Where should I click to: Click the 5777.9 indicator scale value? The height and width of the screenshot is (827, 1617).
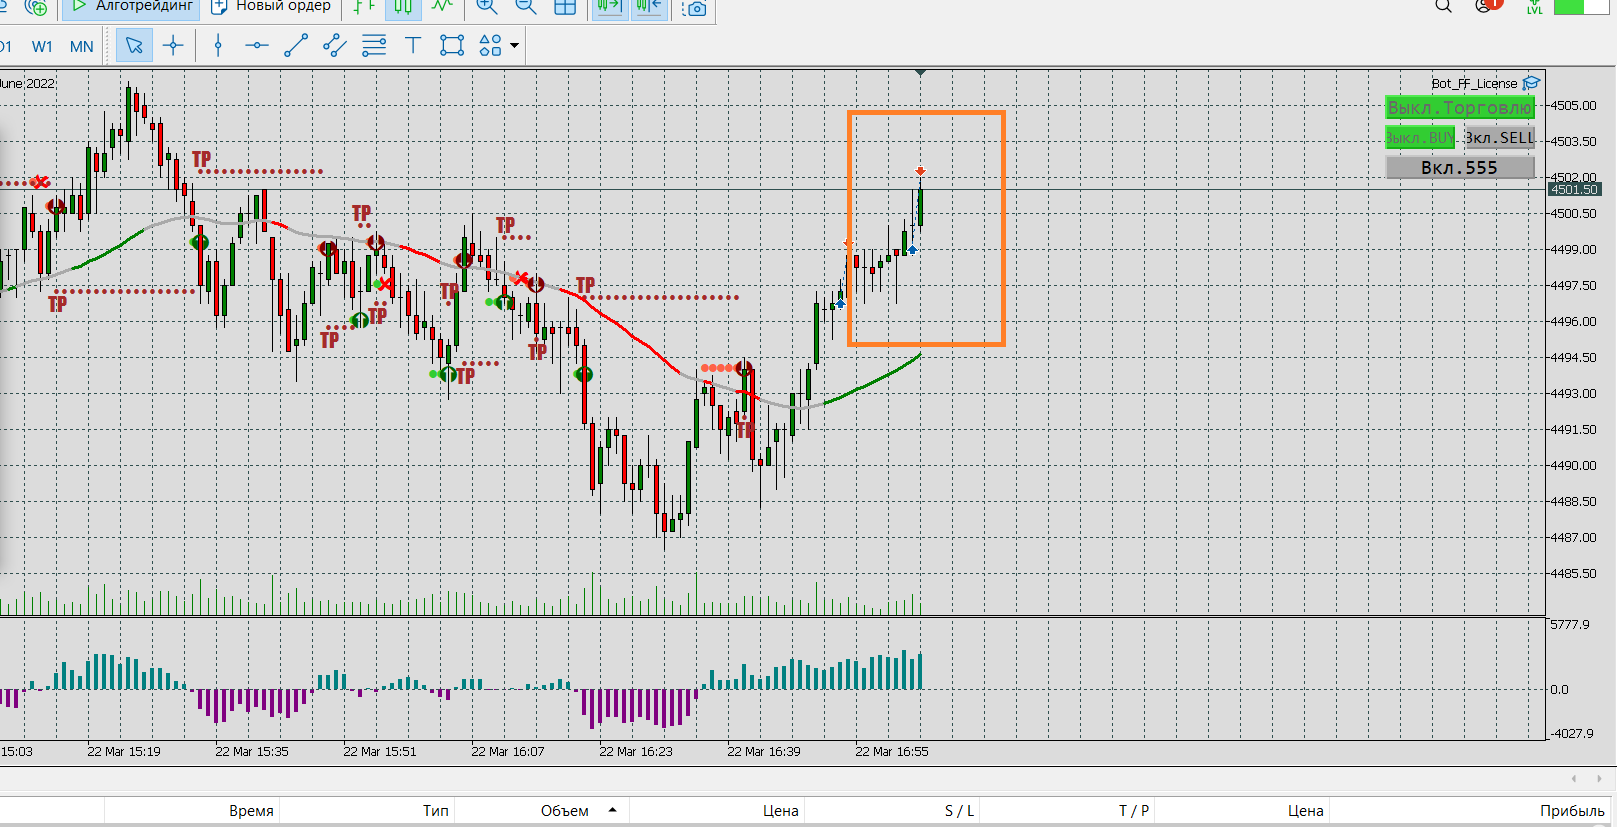coord(1570,624)
